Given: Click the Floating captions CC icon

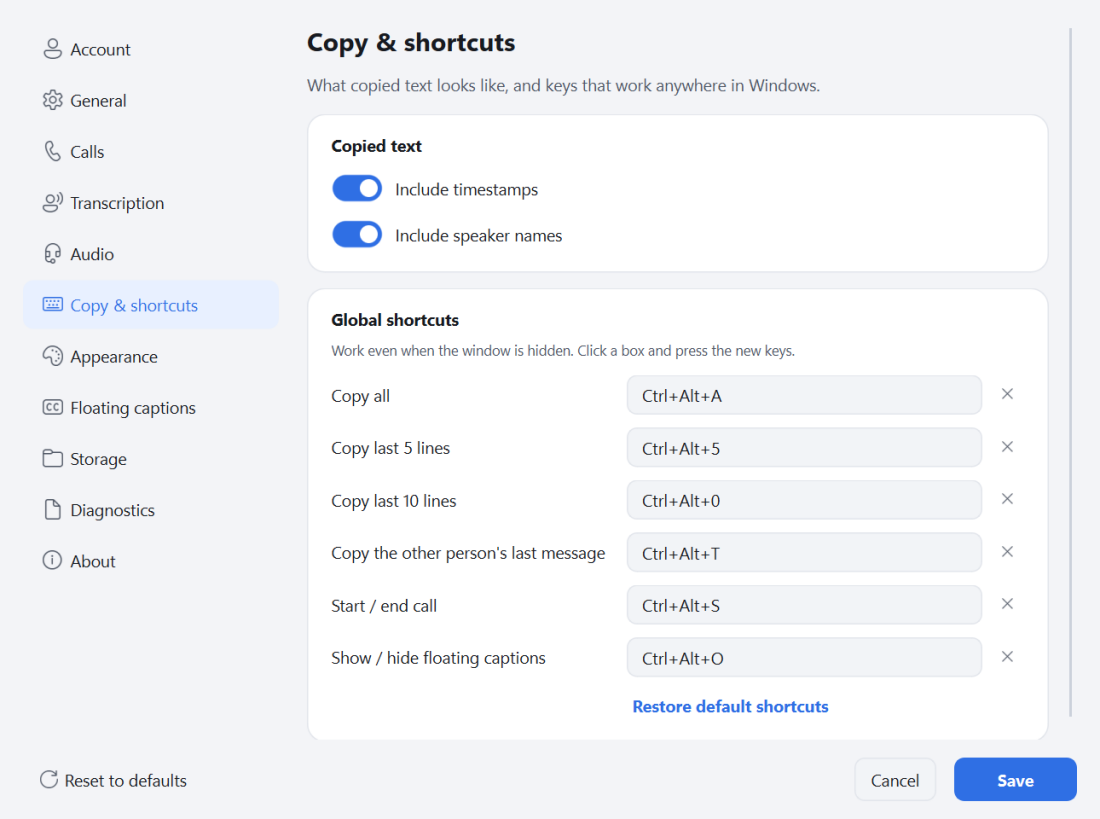Looking at the screenshot, I should [x=53, y=407].
